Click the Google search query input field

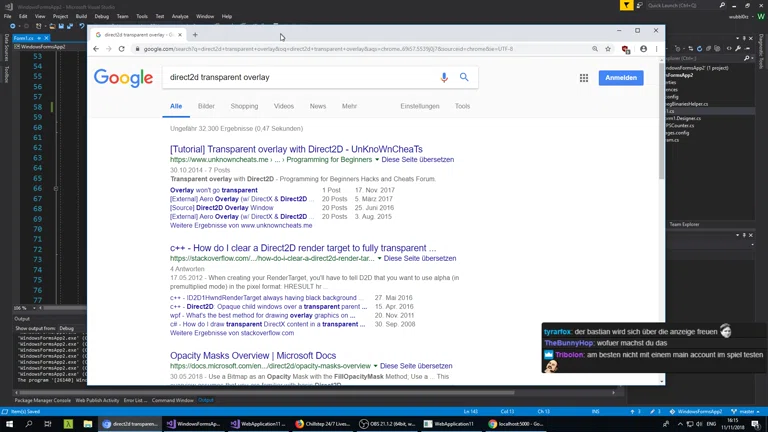(300, 77)
